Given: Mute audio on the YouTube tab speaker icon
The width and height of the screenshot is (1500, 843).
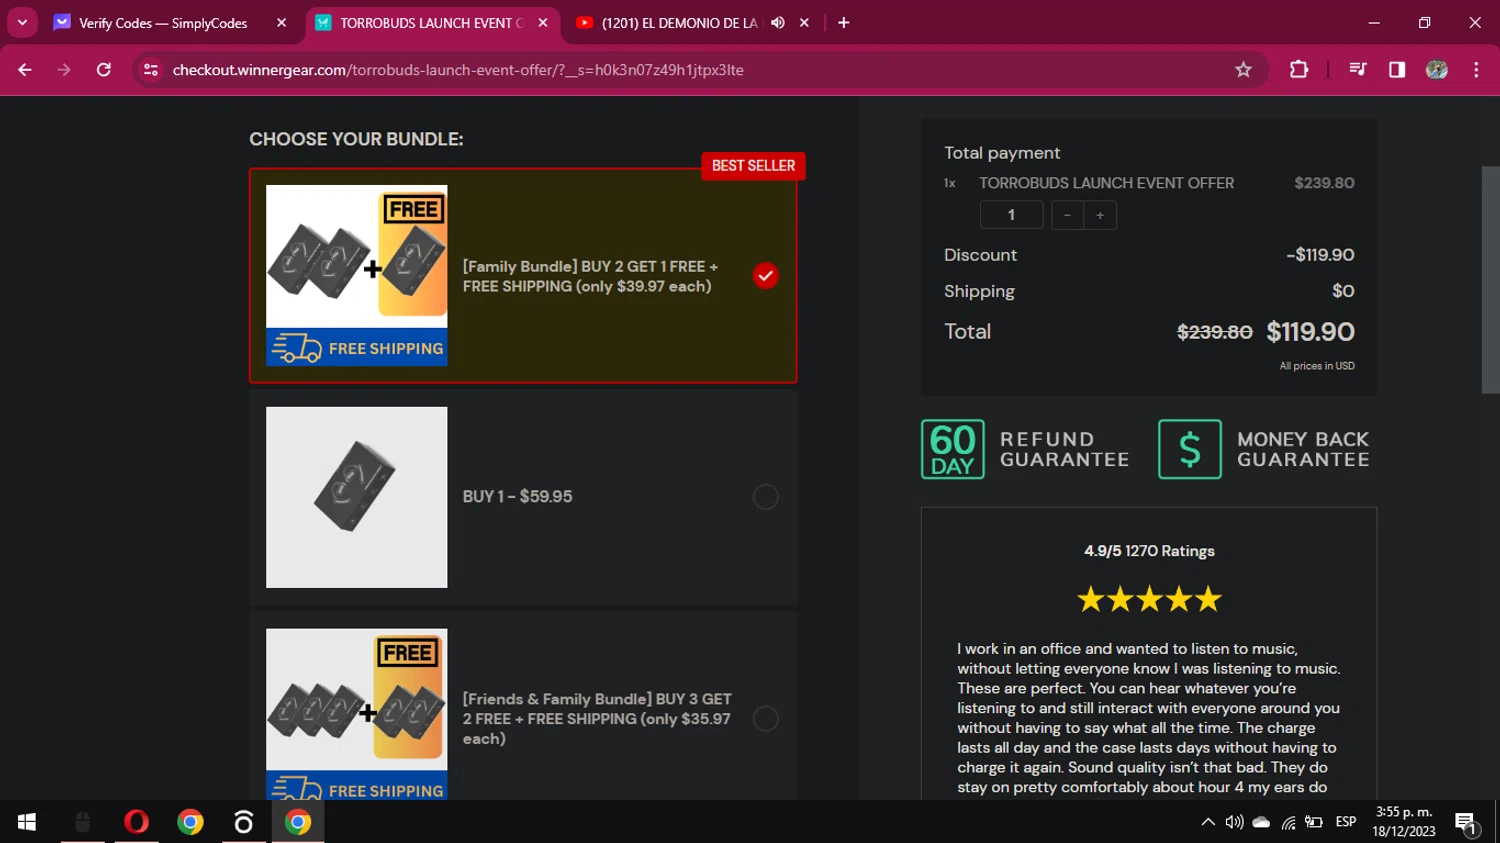Looking at the screenshot, I should (778, 22).
